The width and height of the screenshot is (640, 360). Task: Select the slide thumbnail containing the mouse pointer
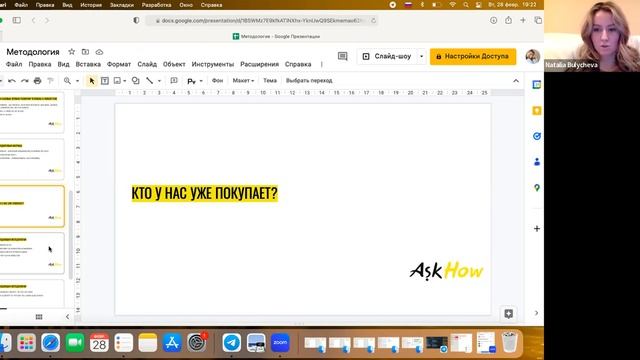click(x=32, y=253)
